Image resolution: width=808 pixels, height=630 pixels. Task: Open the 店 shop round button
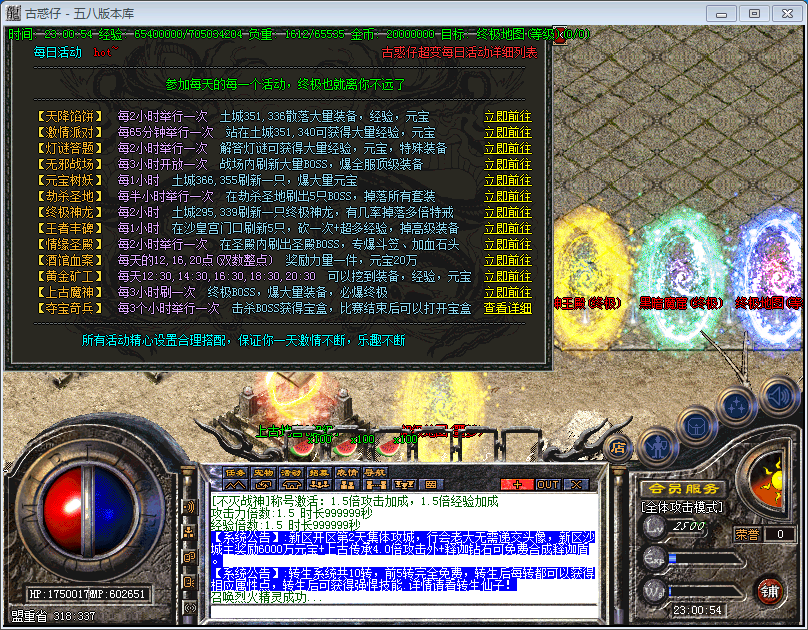click(x=618, y=448)
